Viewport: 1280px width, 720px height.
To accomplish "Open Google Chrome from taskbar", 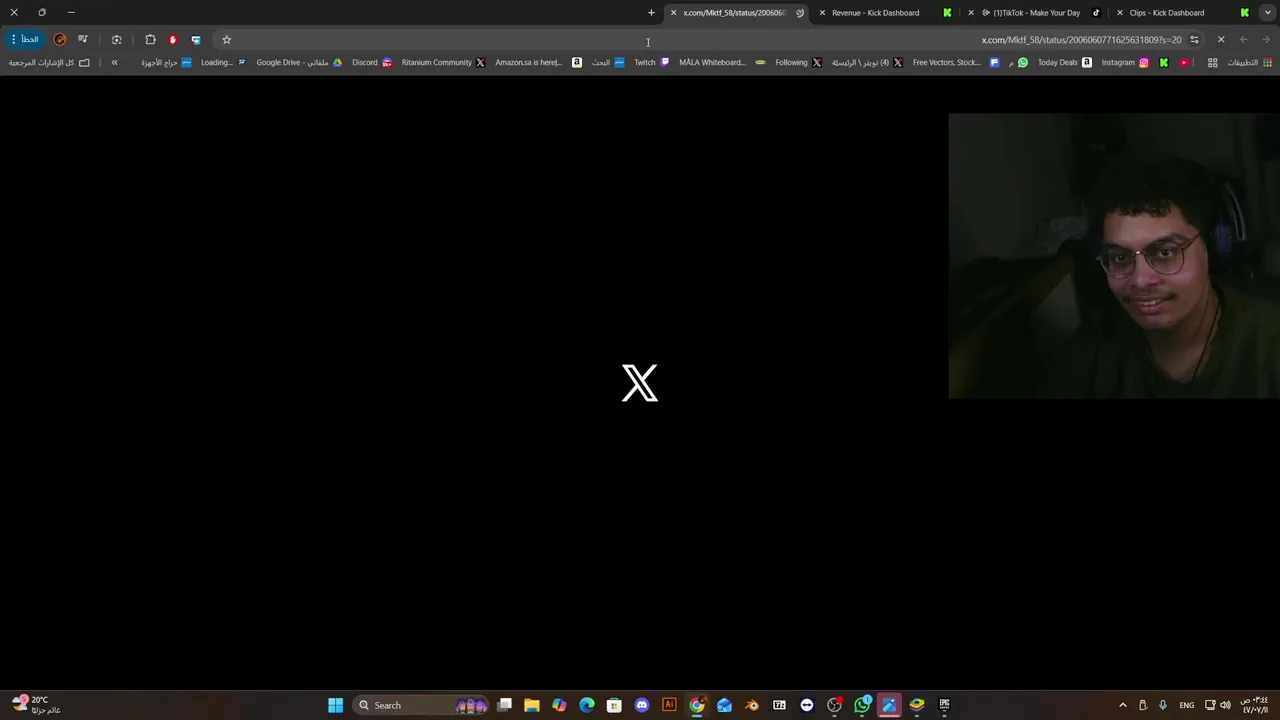I will tap(697, 705).
